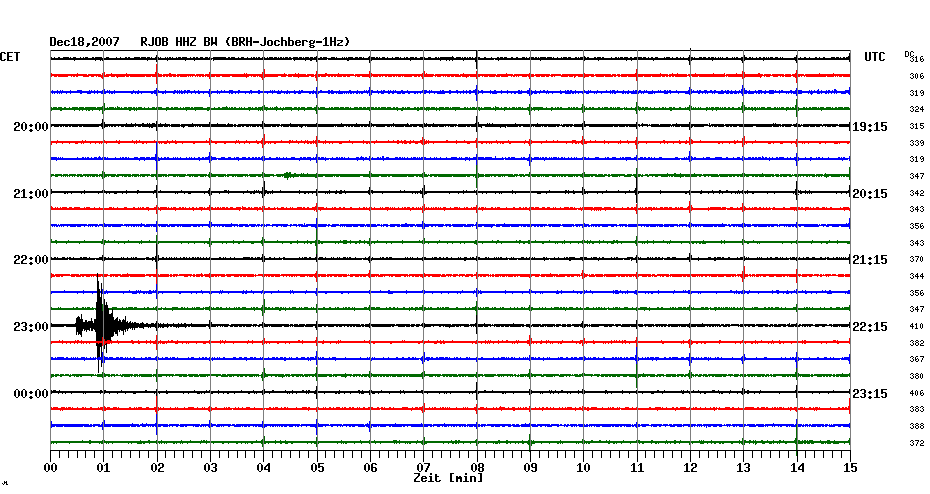
Task: Click minute tick label 03 on axis
Action: (x=211, y=468)
